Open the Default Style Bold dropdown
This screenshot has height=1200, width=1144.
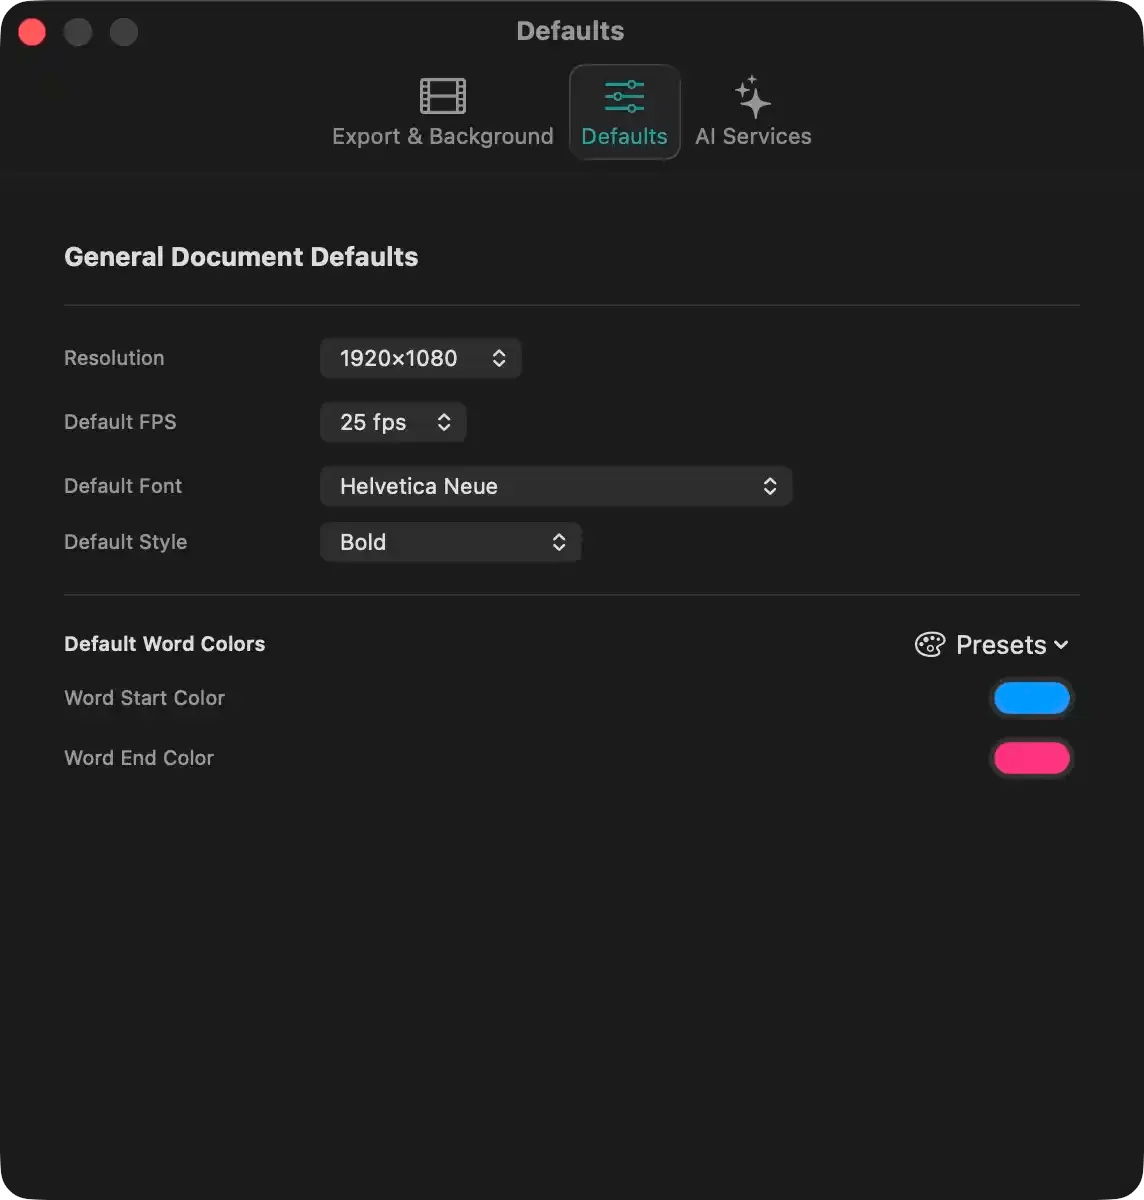[x=451, y=542]
